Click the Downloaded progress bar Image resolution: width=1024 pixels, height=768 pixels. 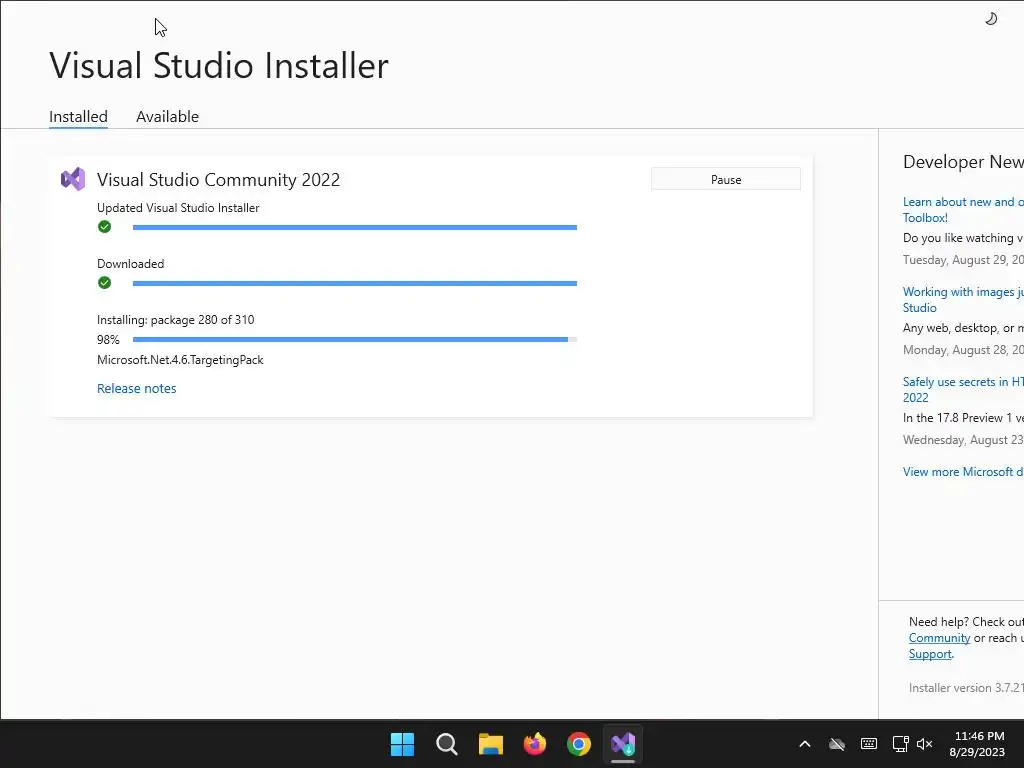[x=355, y=283]
